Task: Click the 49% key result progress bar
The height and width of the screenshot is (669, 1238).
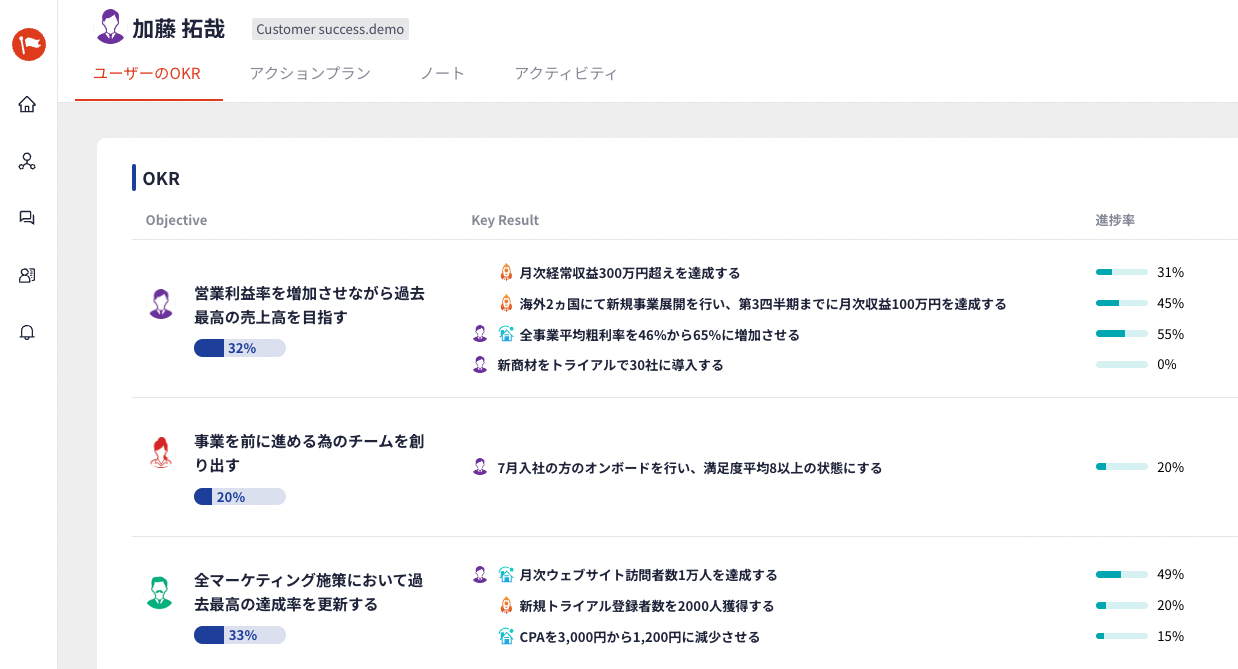Action: [x=1121, y=574]
